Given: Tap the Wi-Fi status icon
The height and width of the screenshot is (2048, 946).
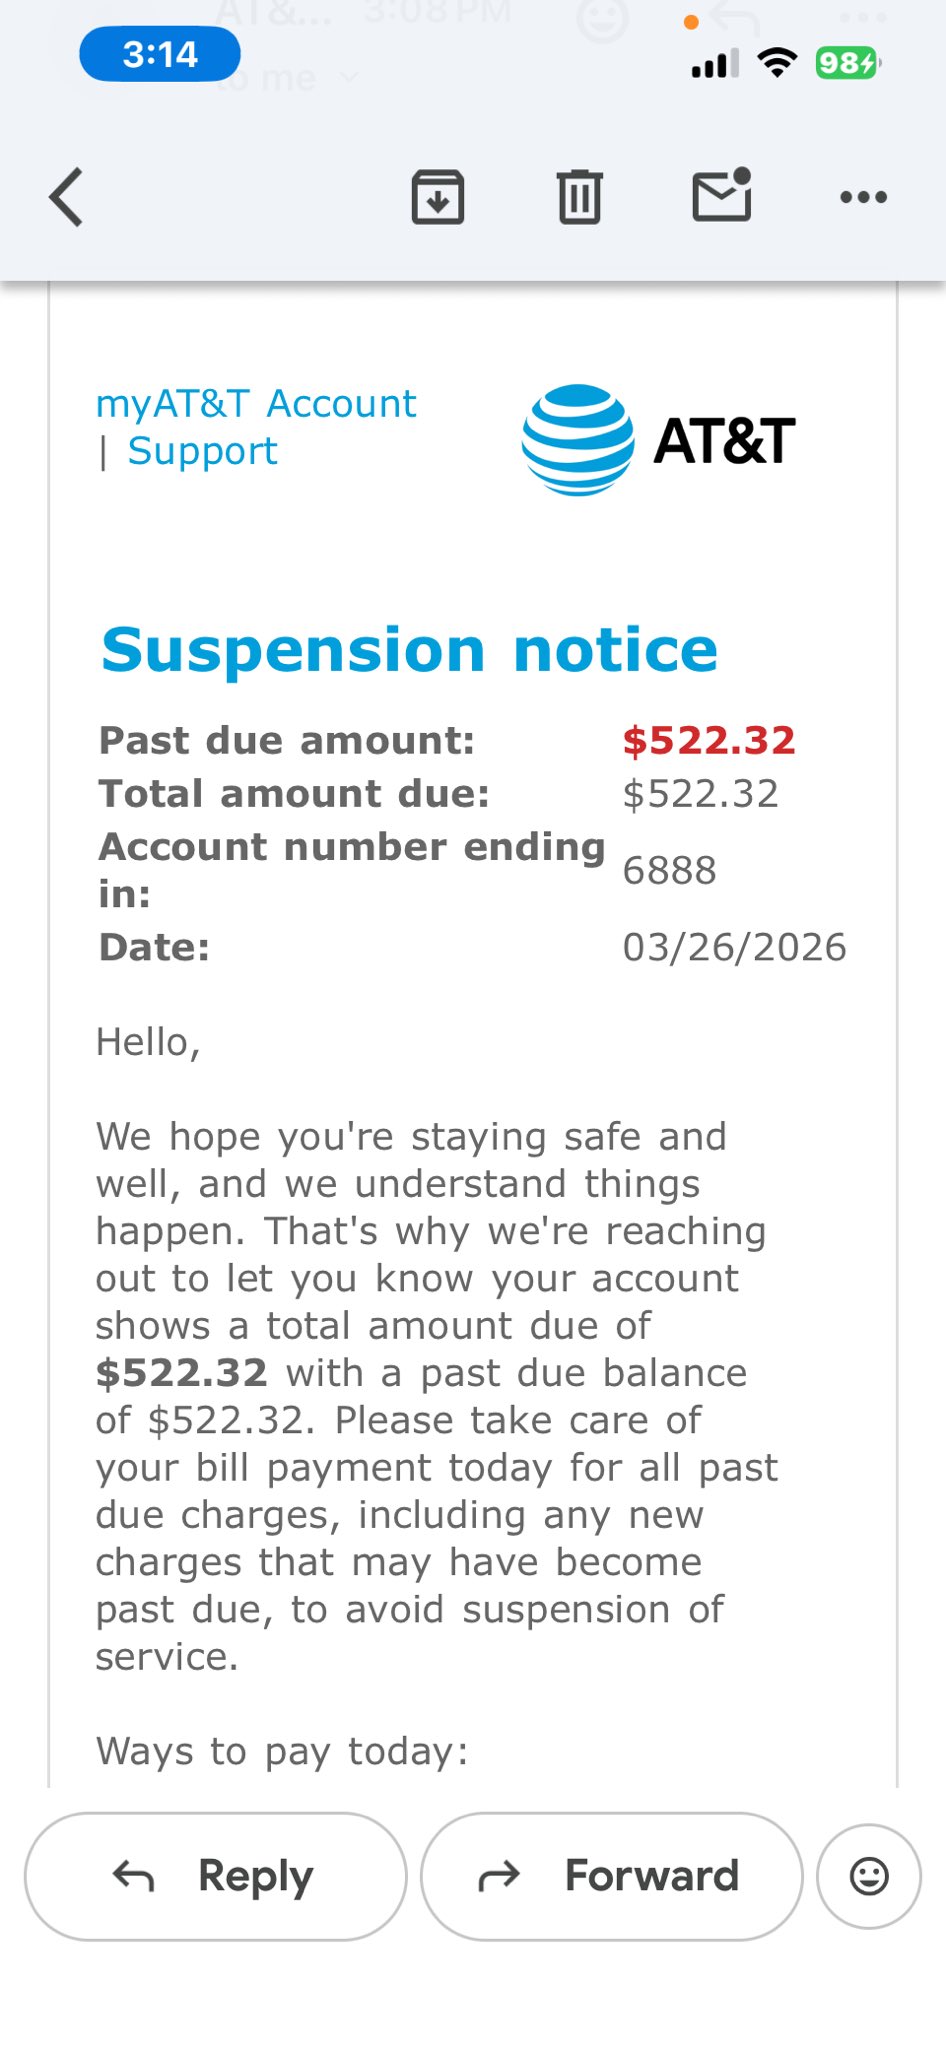Looking at the screenshot, I should click(777, 63).
